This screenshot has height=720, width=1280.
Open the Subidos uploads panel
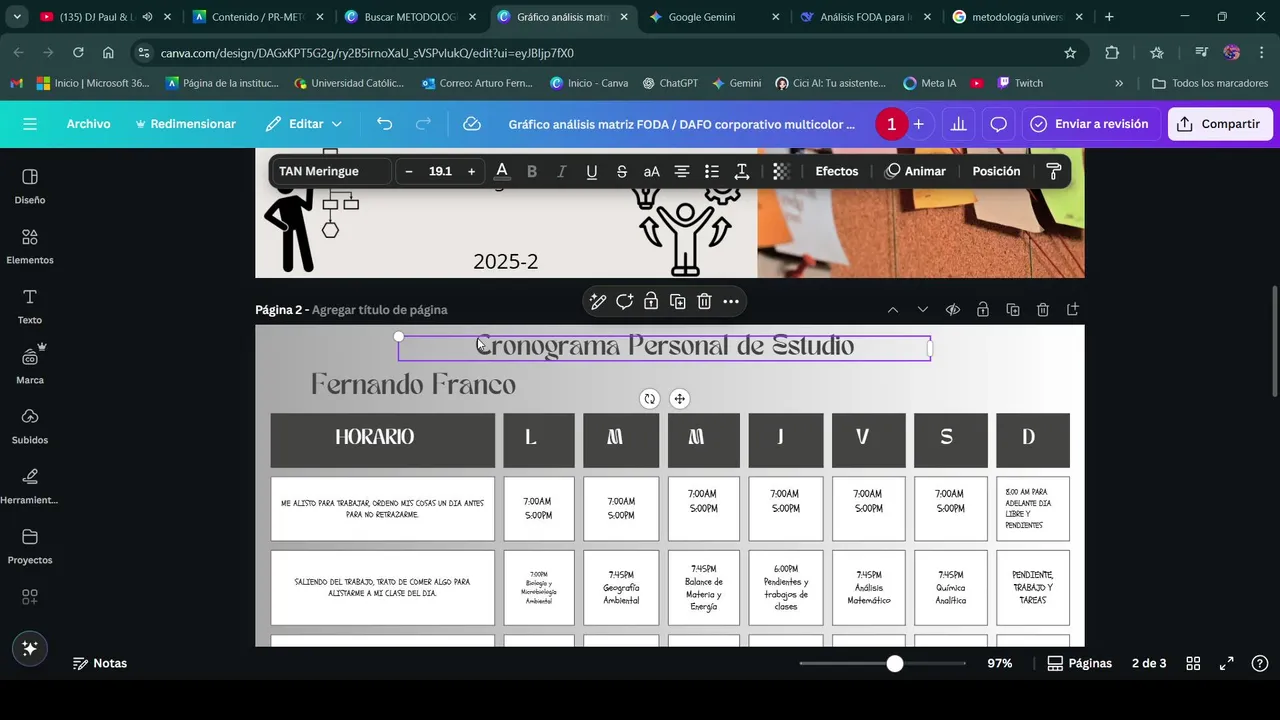[30, 426]
